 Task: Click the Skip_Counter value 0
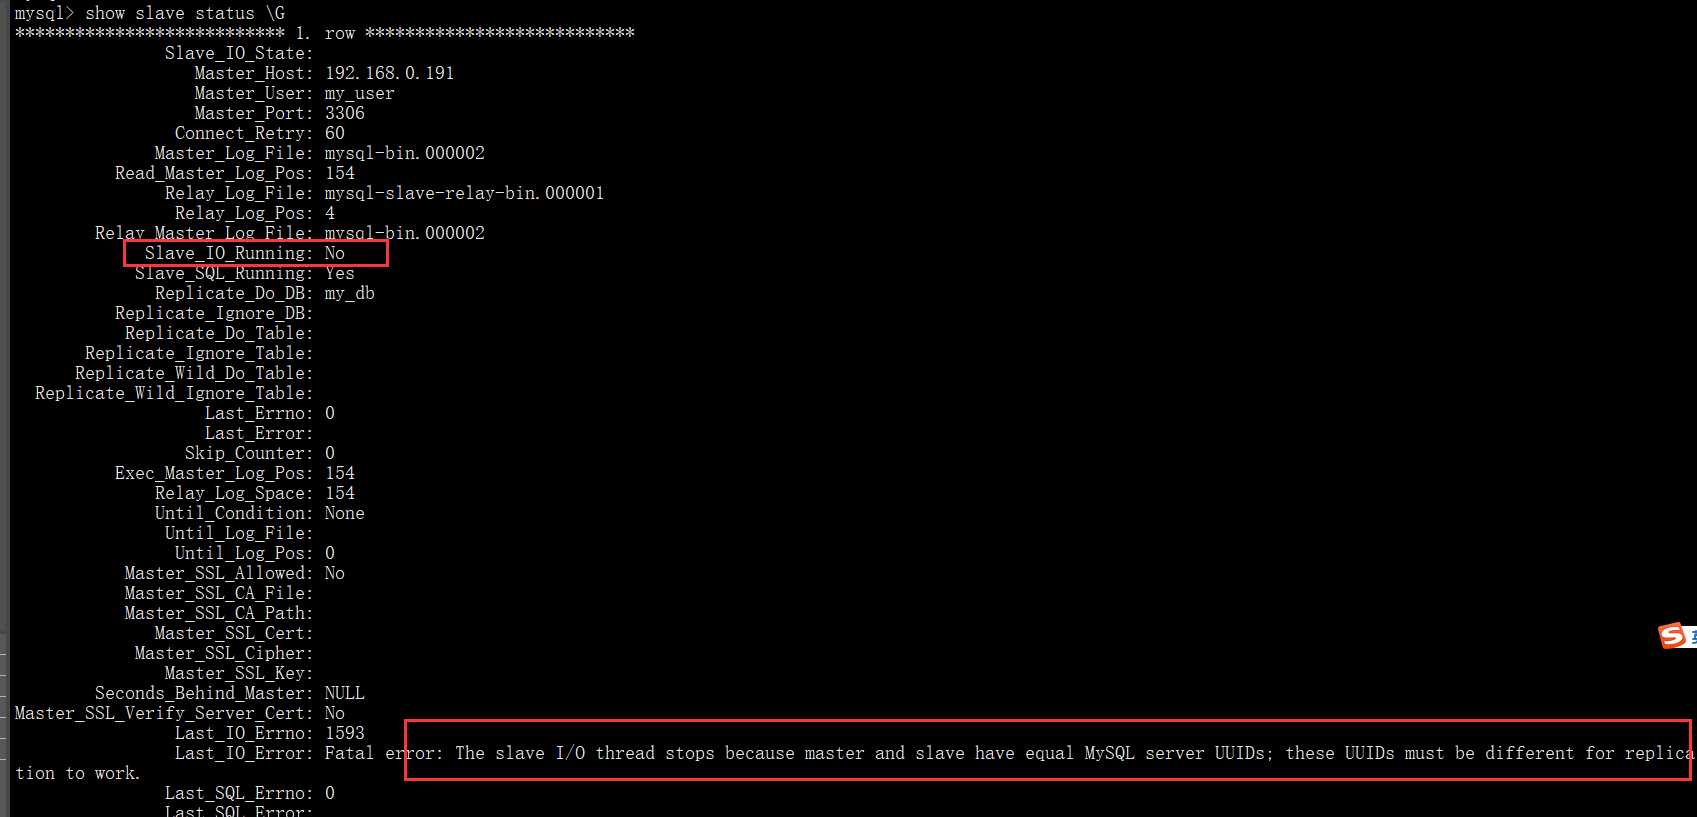330,453
